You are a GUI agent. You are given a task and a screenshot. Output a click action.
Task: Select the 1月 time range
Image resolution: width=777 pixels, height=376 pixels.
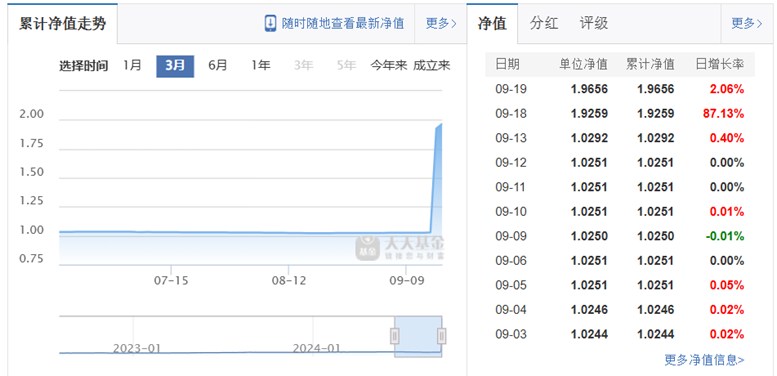point(132,66)
